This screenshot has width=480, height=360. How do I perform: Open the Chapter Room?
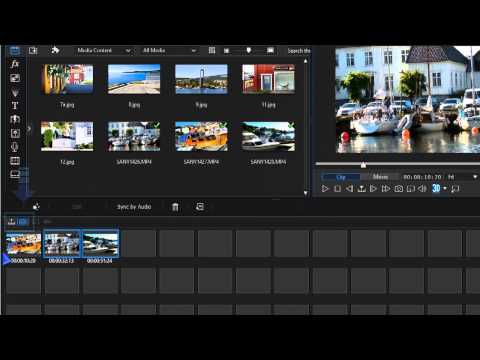point(15,161)
